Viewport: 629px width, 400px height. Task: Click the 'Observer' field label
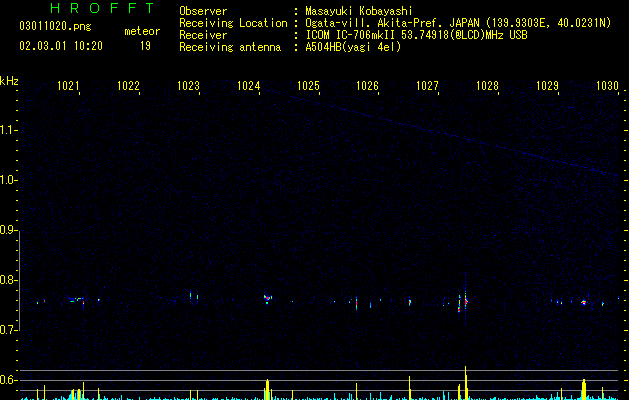(203, 11)
